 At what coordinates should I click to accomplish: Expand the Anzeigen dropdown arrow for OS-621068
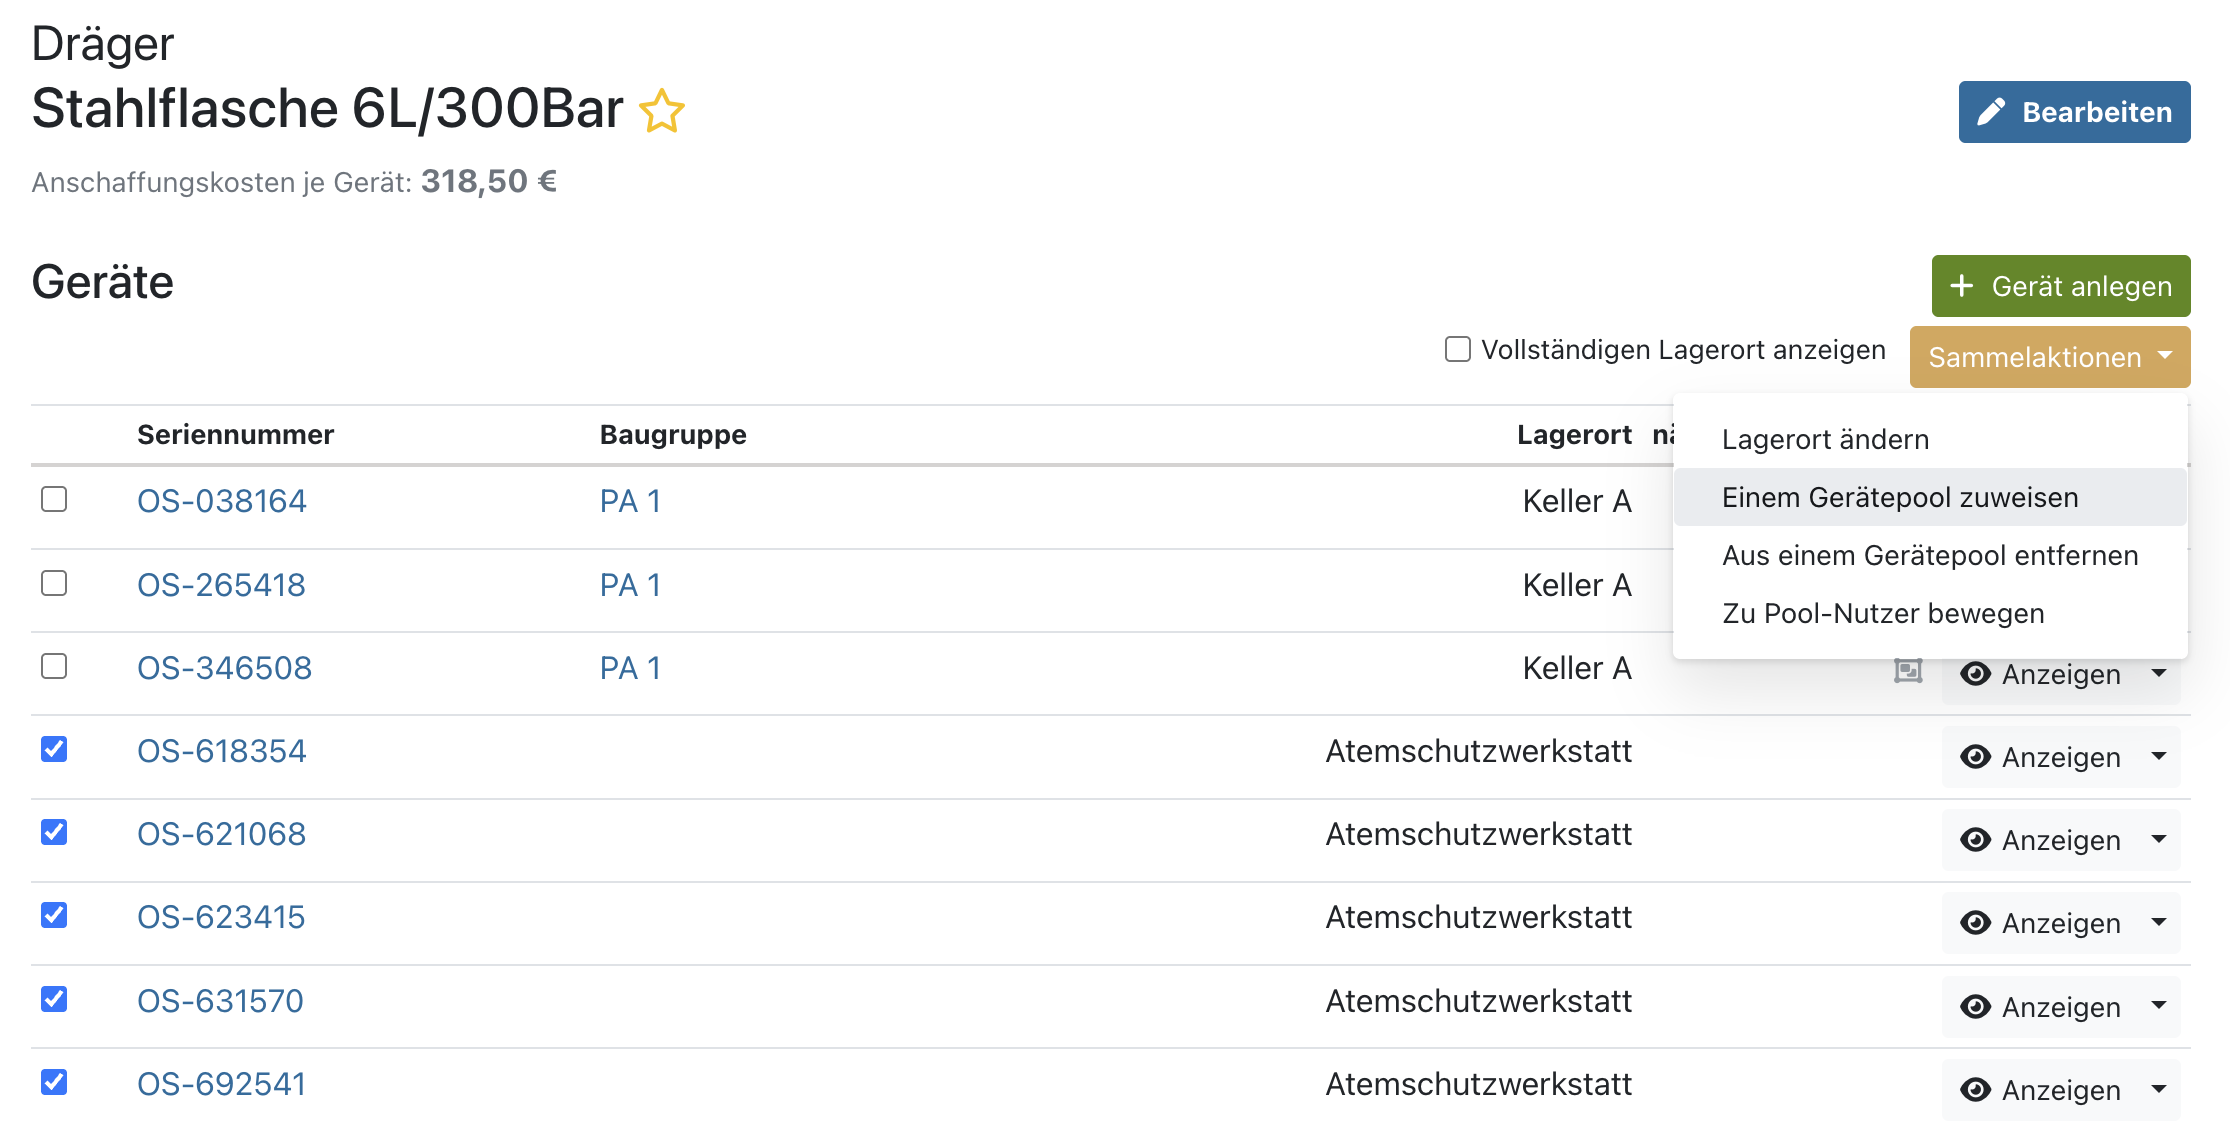point(2160,840)
